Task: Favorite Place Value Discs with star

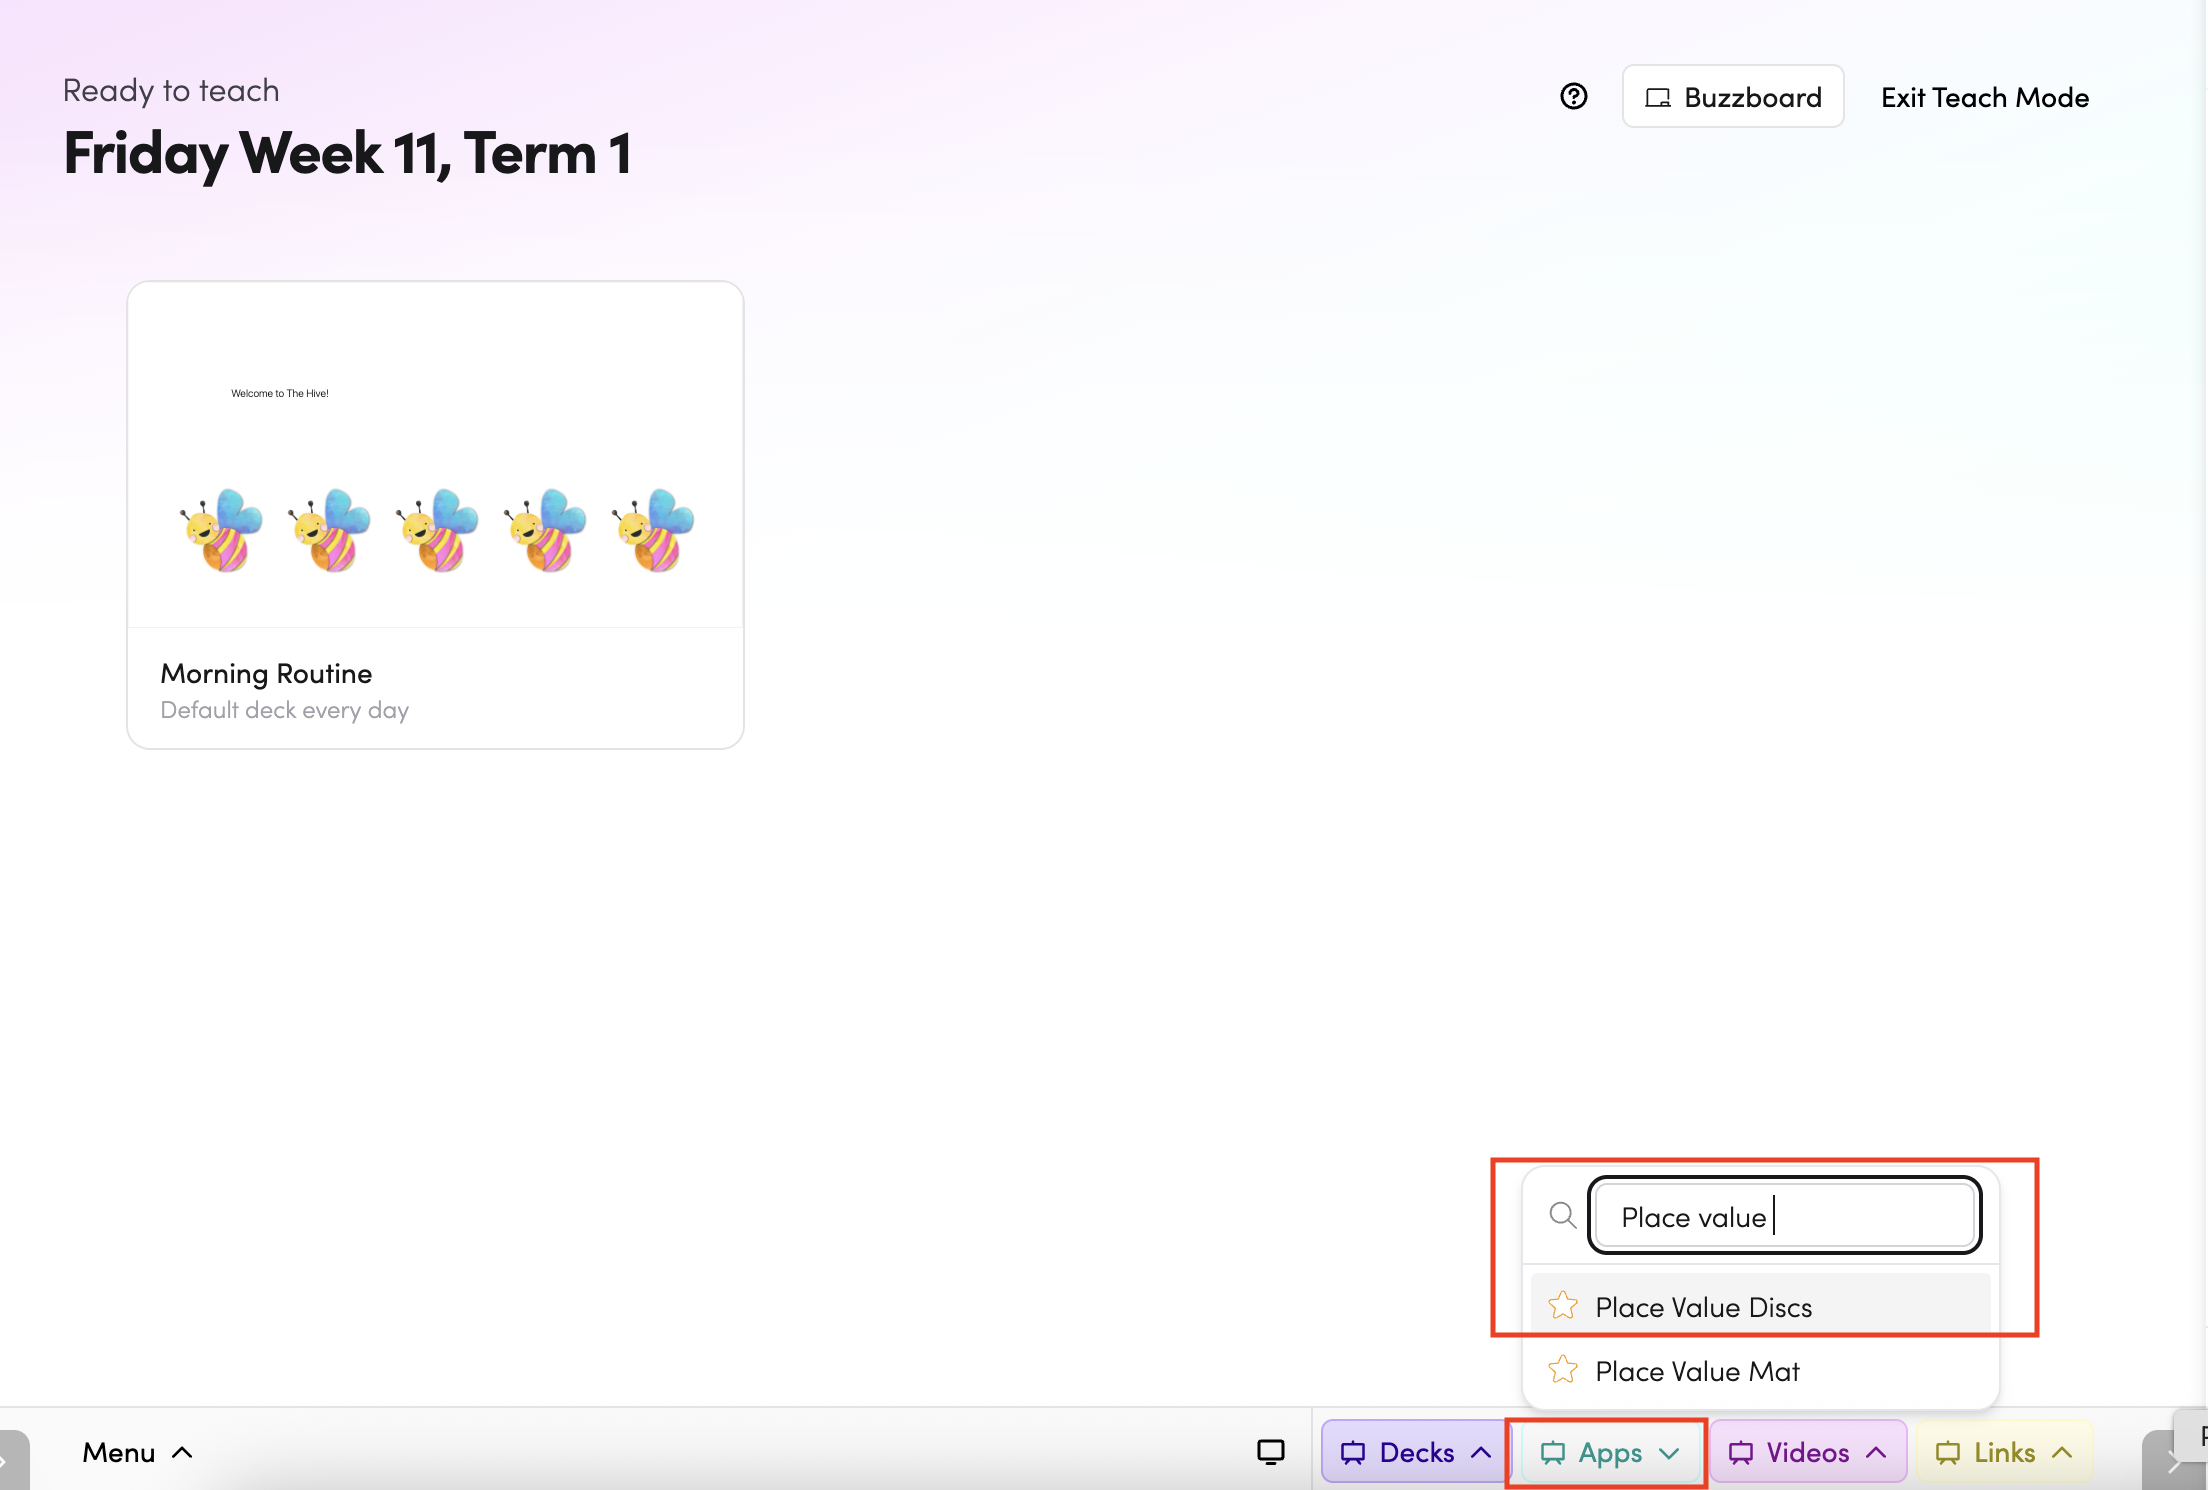Action: tap(1563, 1306)
